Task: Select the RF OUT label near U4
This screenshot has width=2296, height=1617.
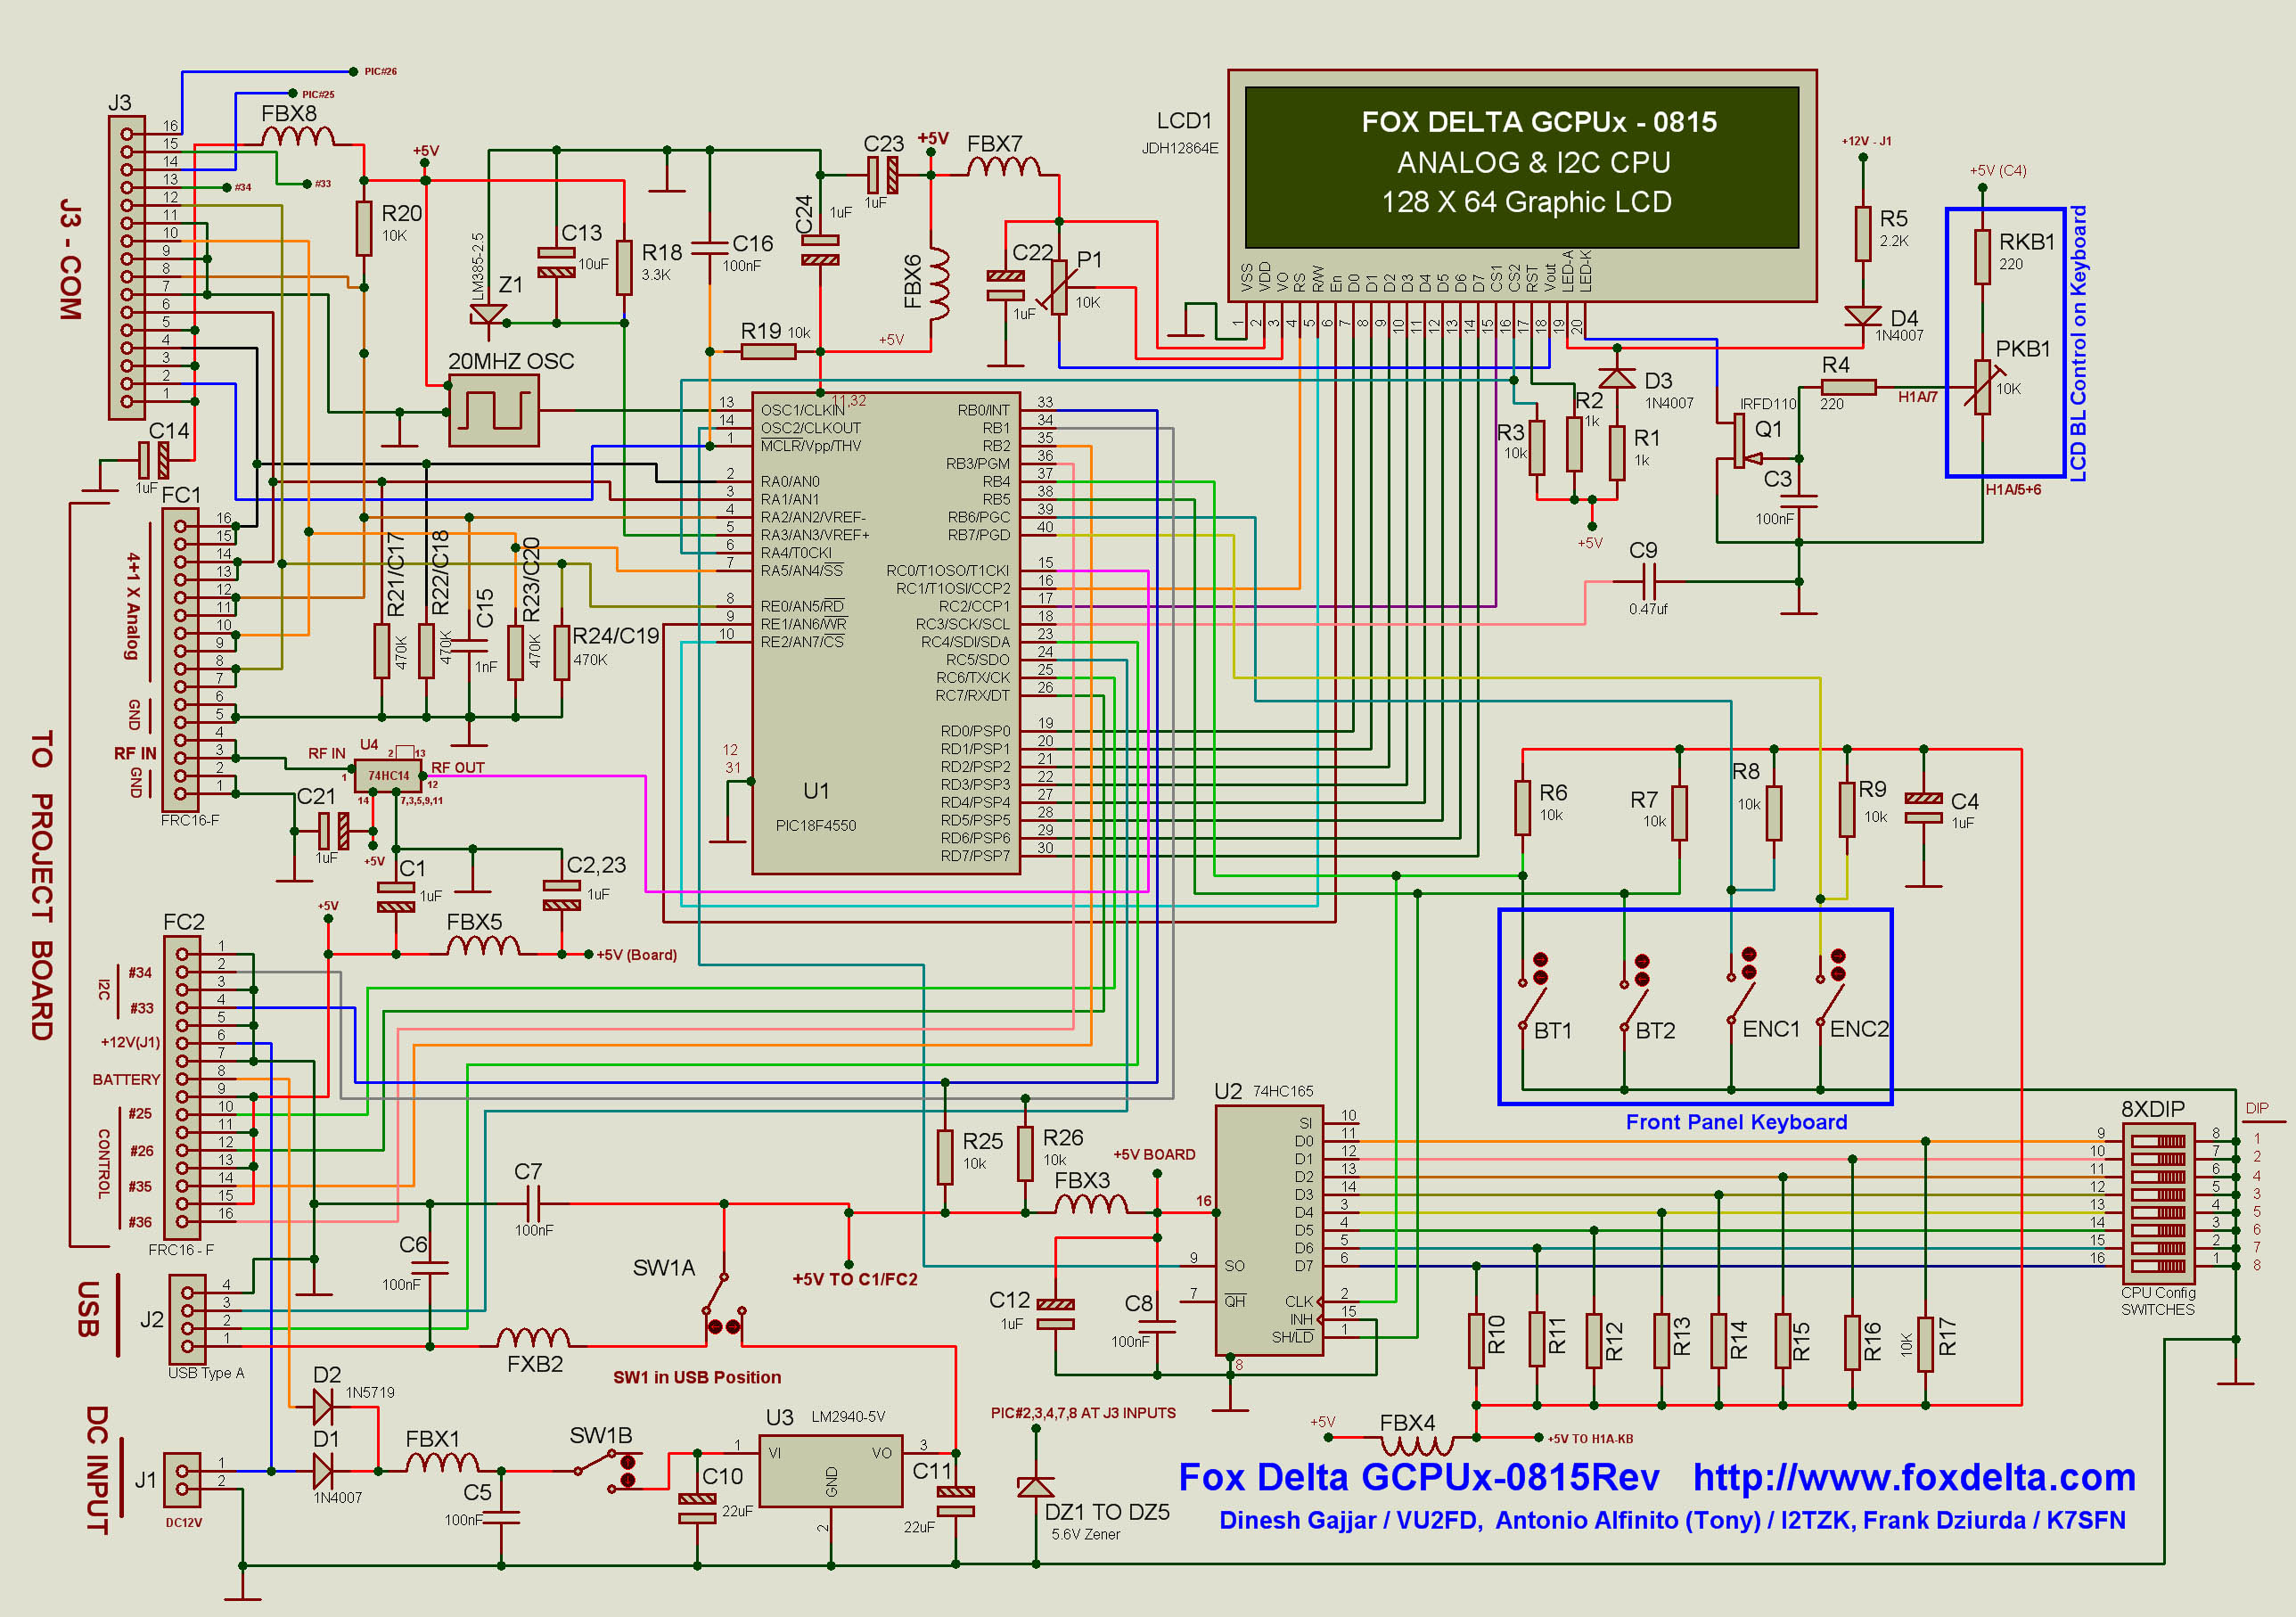Action: [458, 768]
